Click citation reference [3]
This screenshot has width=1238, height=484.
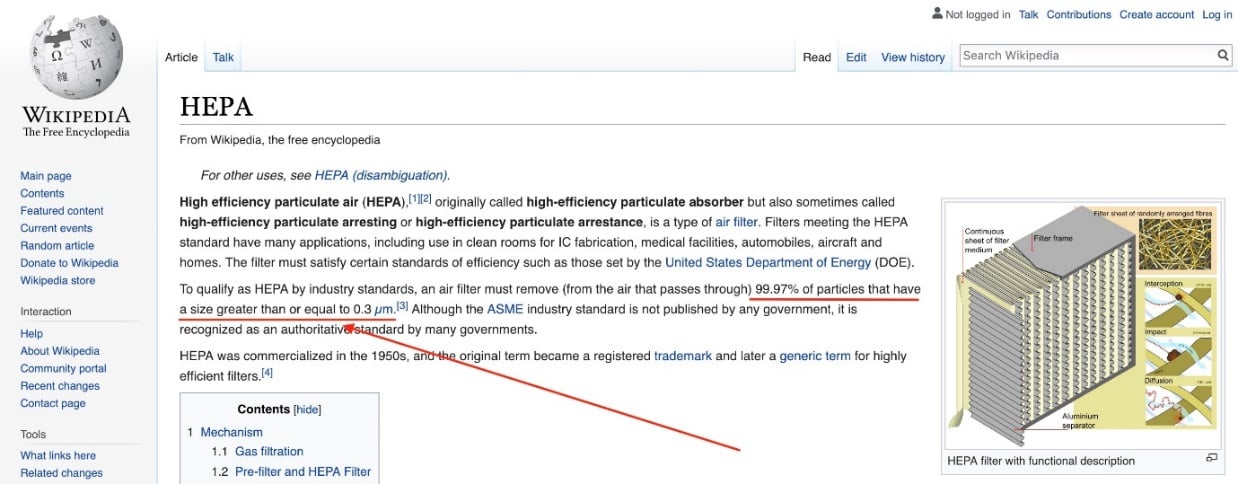(x=402, y=306)
